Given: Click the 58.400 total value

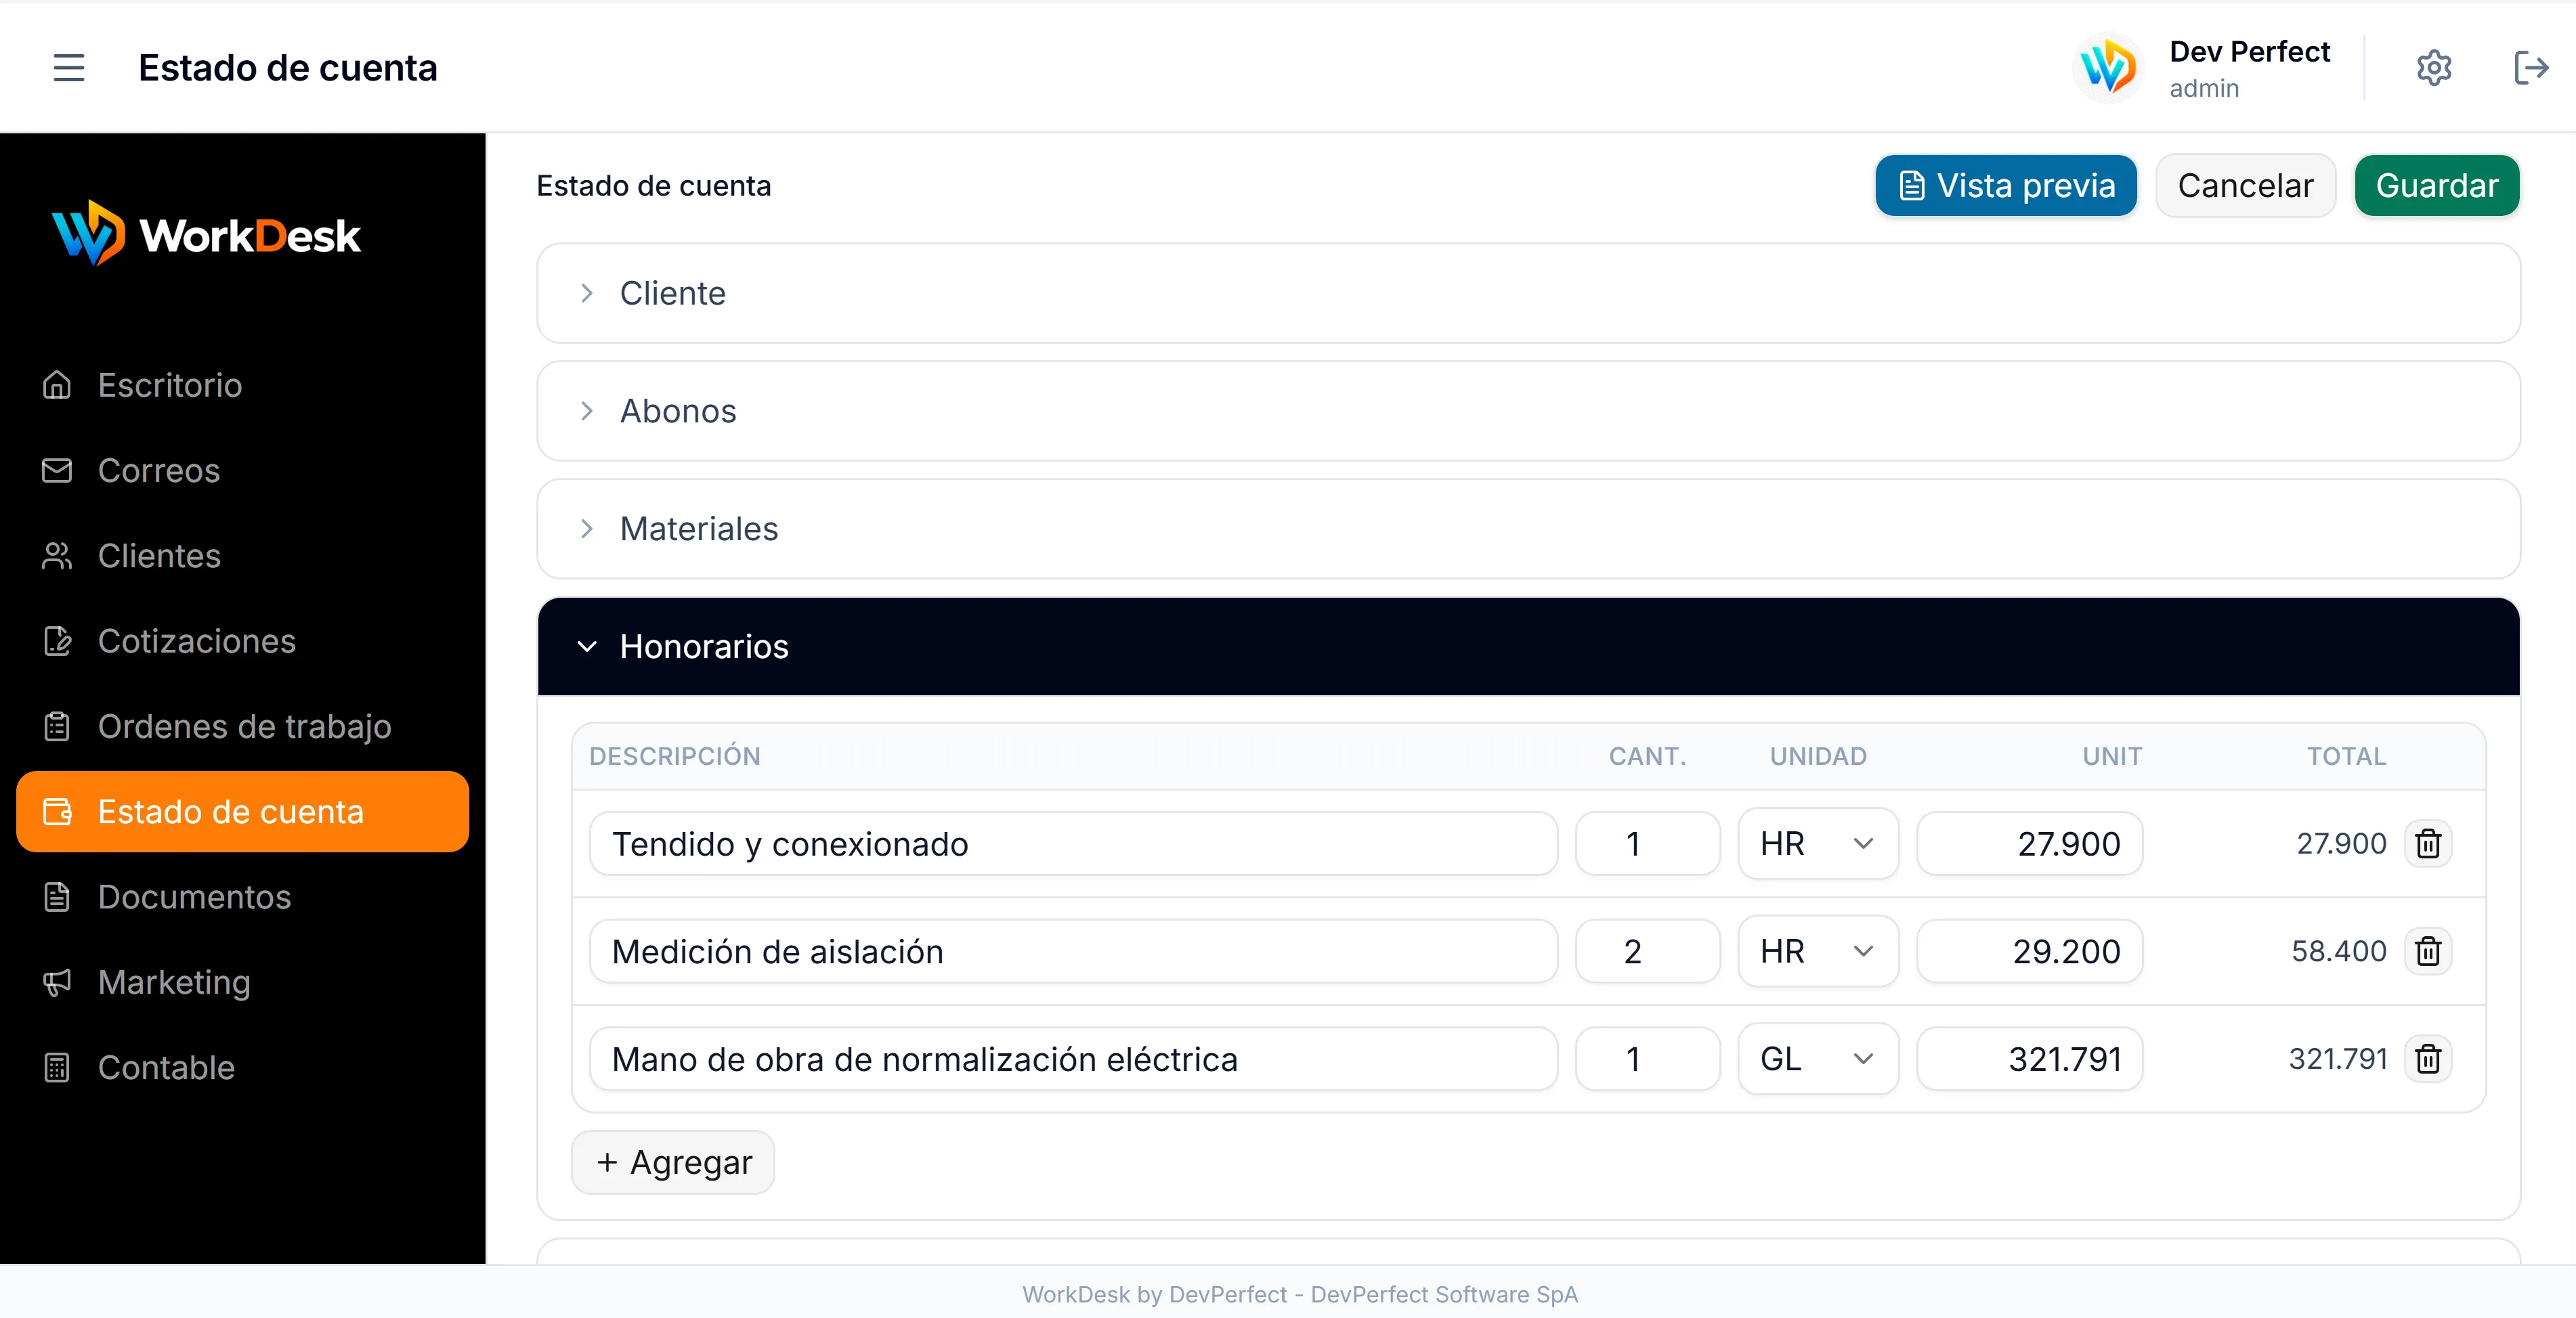Looking at the screenshot, I should 2338,951.
